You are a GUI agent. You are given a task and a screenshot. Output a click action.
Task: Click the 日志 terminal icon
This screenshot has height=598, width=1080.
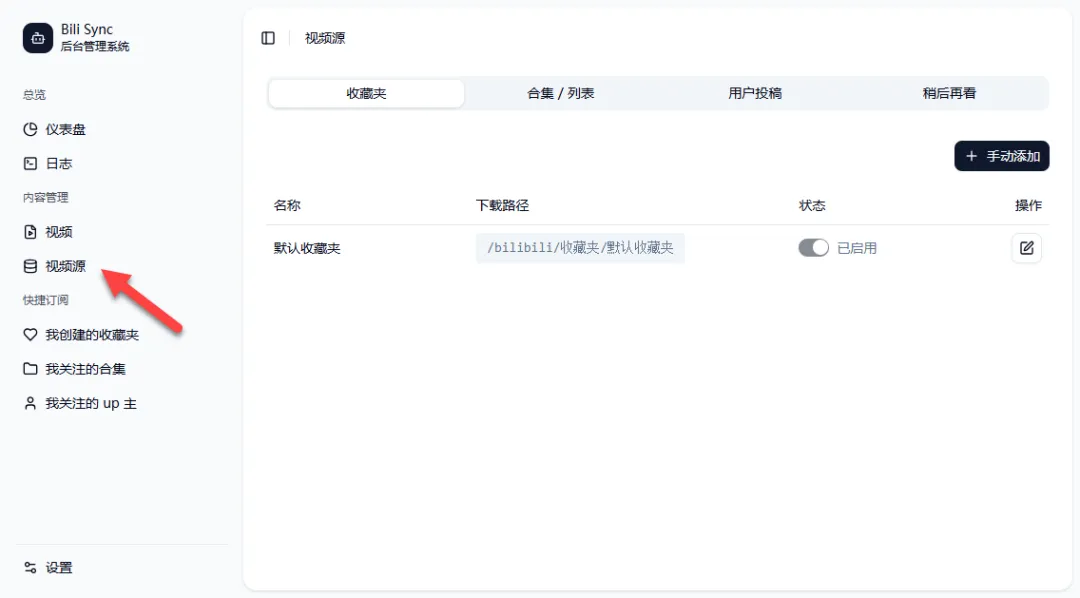click(x=30, y=163)
